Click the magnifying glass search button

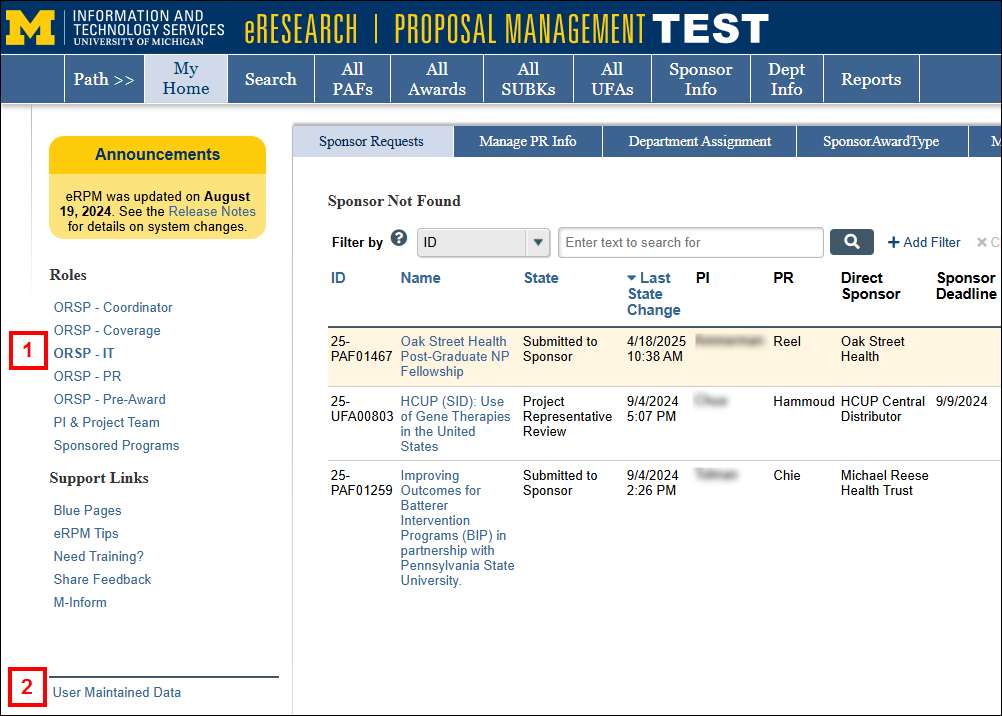tap(851, 242)
